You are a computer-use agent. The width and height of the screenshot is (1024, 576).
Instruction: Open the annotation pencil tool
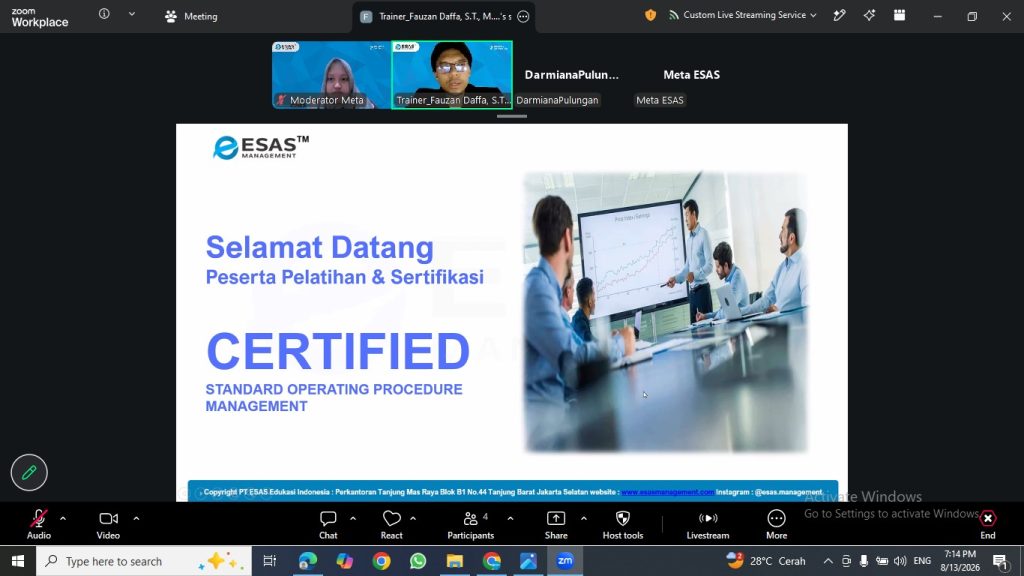pos(29,472)
